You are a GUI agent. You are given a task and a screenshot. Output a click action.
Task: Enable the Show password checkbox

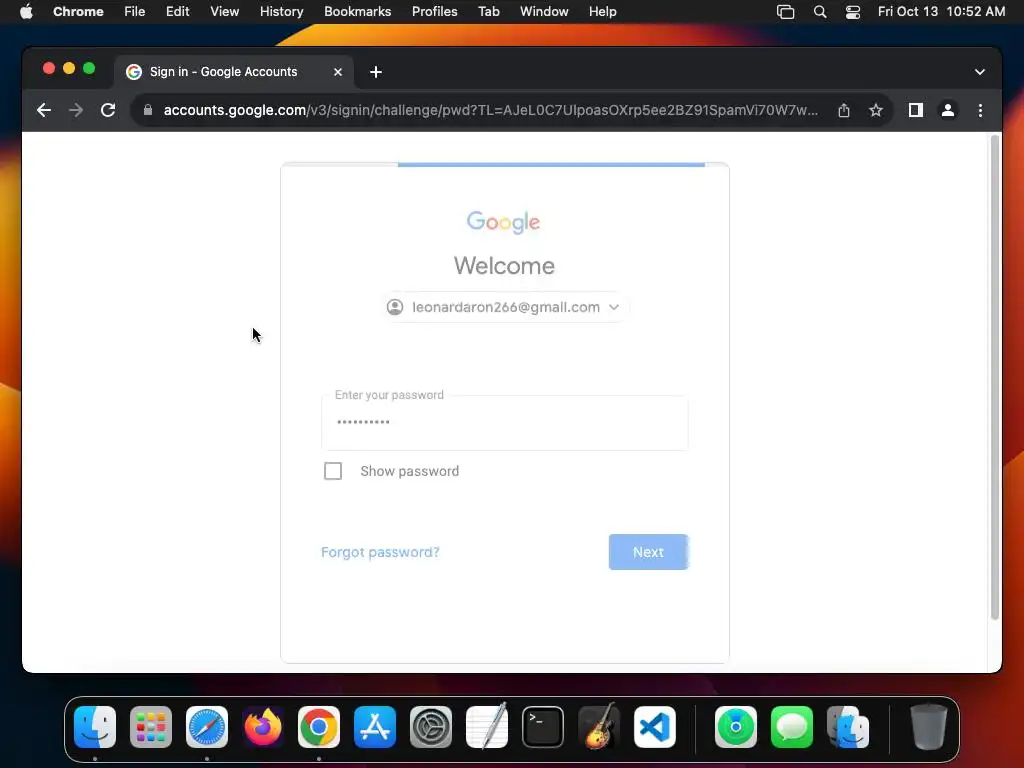(333, 471)
